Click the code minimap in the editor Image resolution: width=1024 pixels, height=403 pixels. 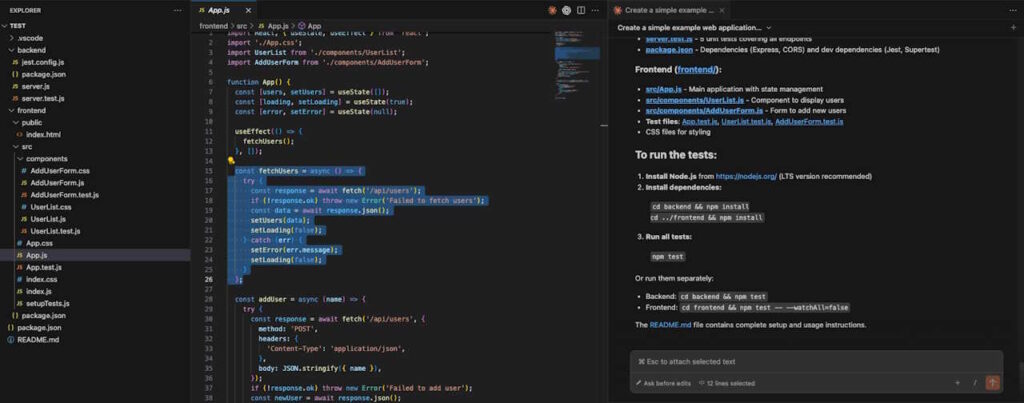(x=577, y=65)
